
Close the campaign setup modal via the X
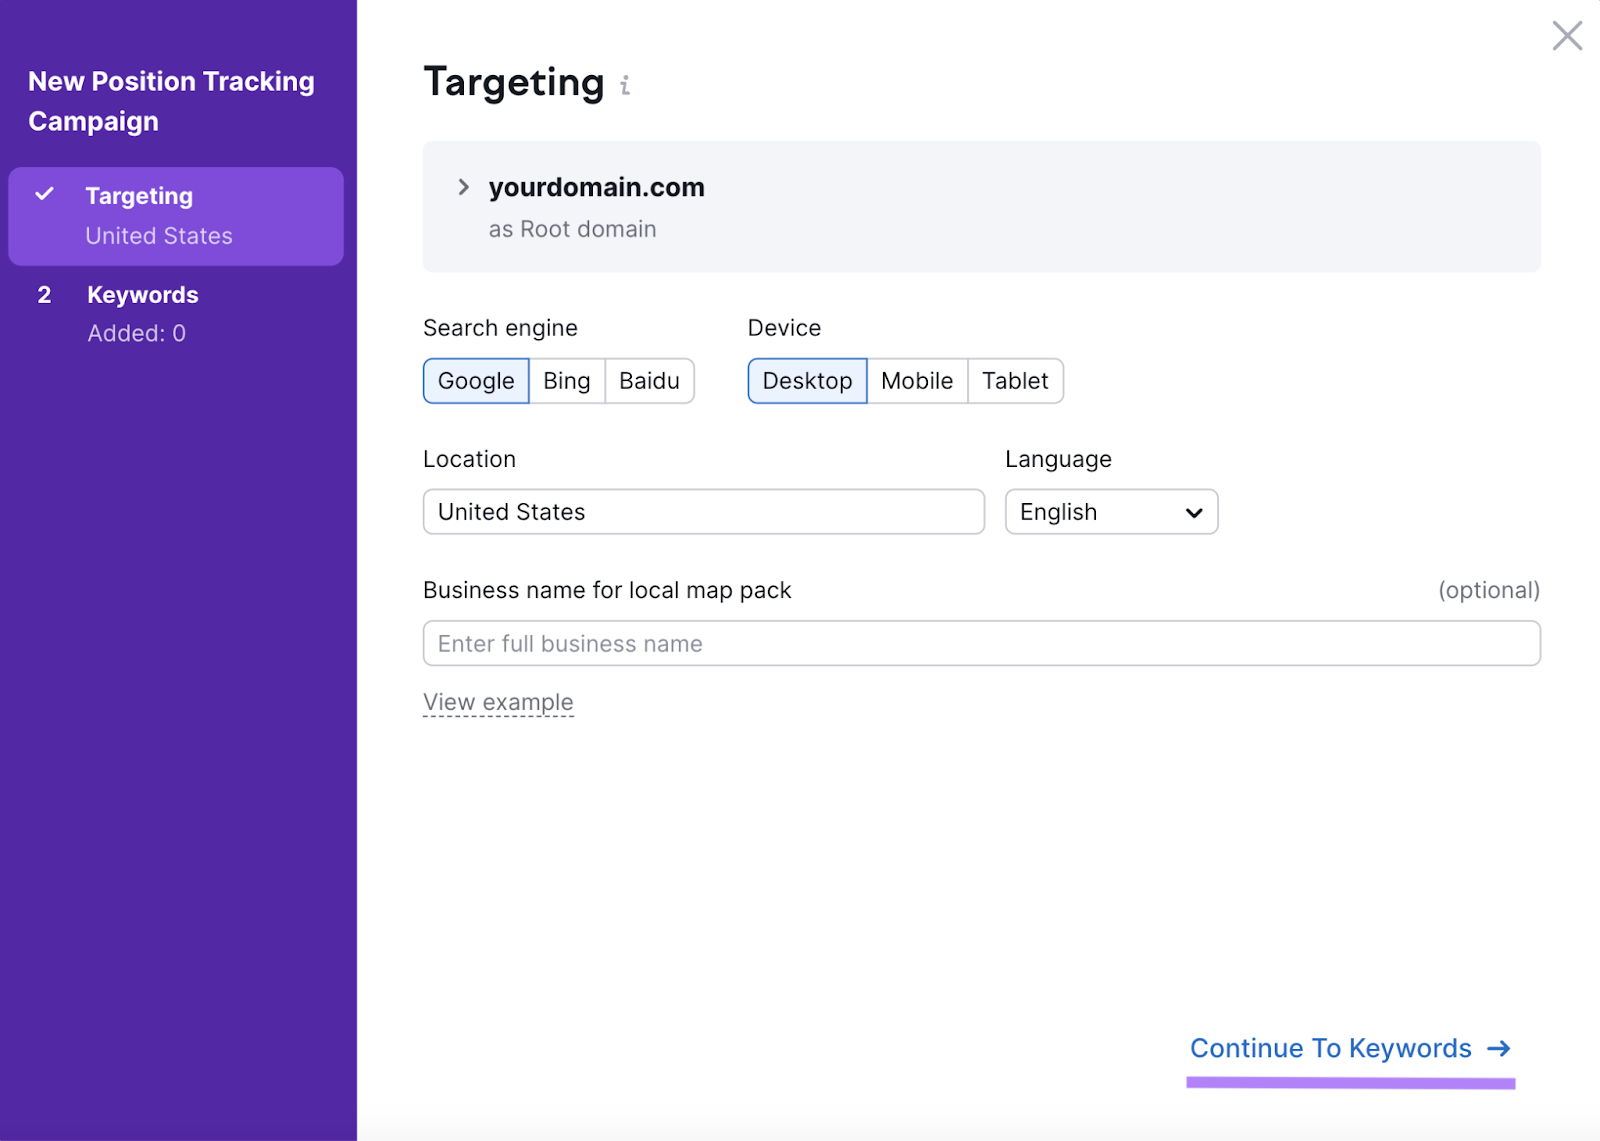click(1566, 35)
